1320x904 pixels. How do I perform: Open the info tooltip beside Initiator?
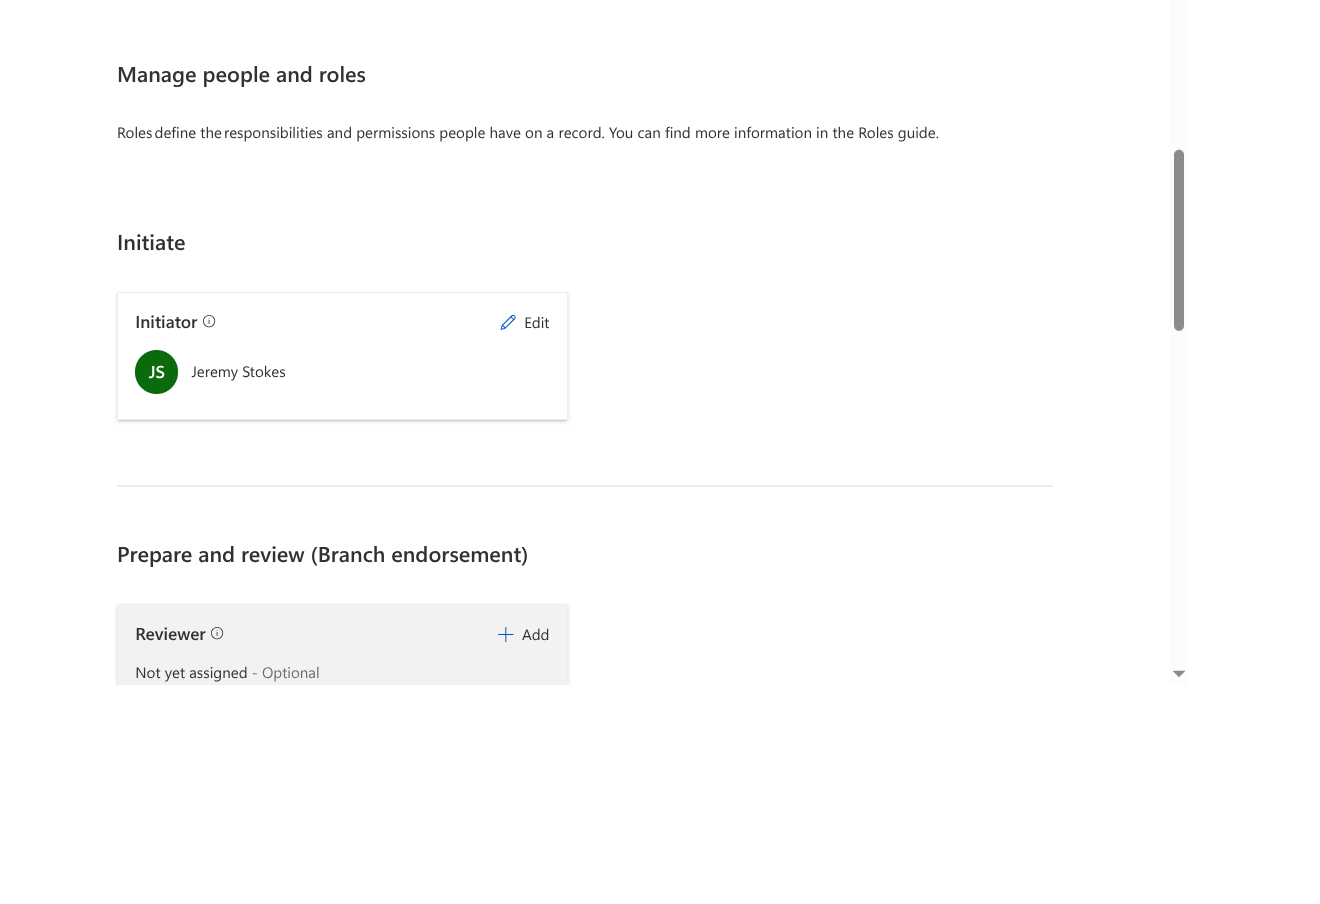pyautogui.click(x=209, y=321)
